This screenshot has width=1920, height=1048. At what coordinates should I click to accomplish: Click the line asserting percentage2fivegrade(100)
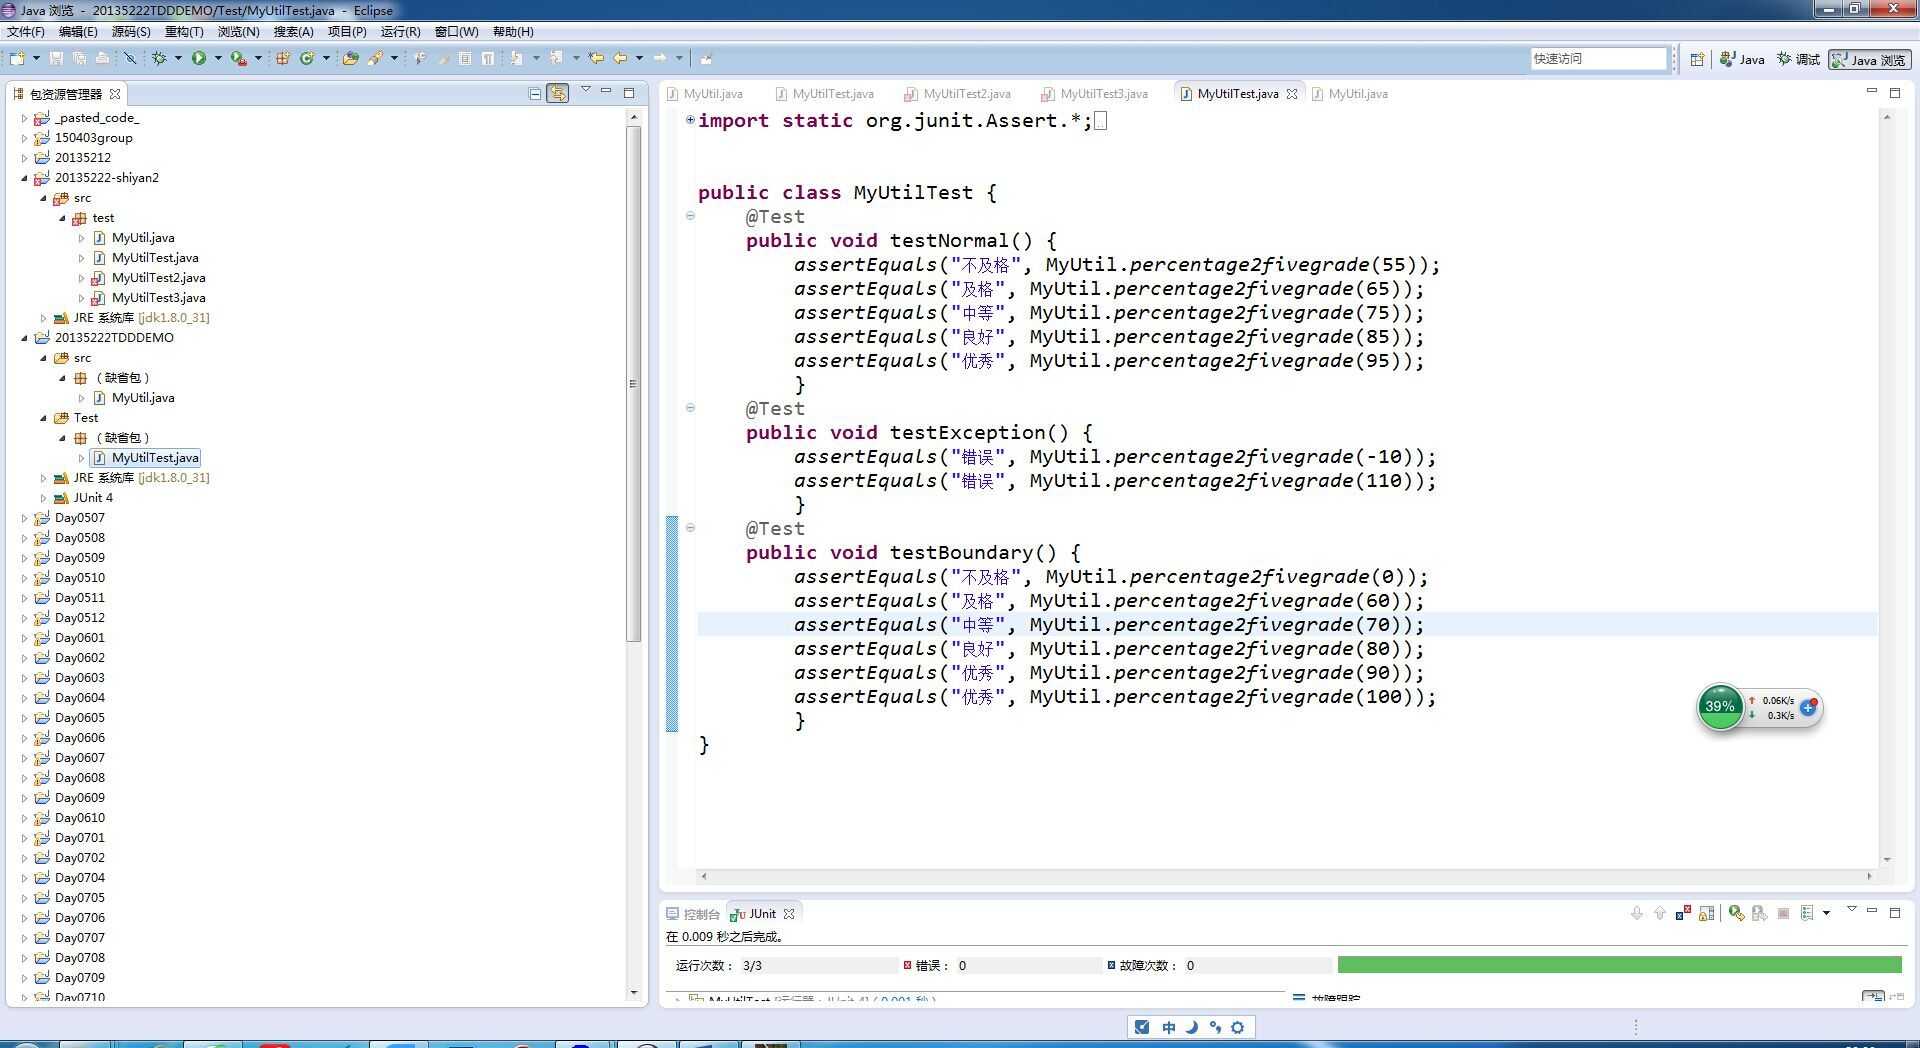point(1115,697)
